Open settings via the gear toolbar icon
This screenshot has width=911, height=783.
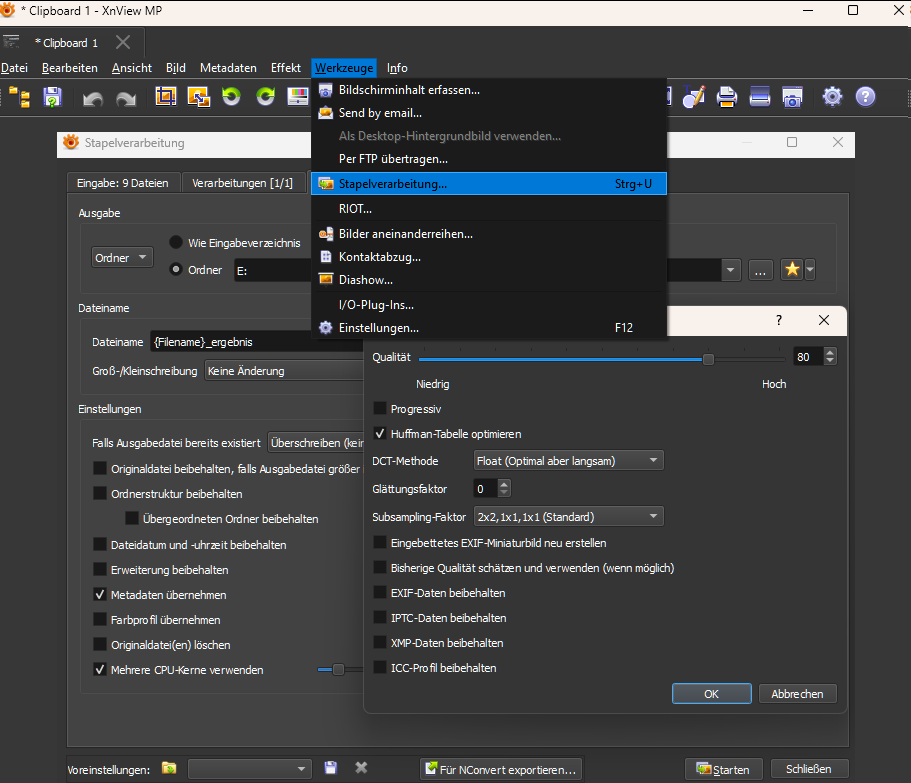[x=833, y=96]
